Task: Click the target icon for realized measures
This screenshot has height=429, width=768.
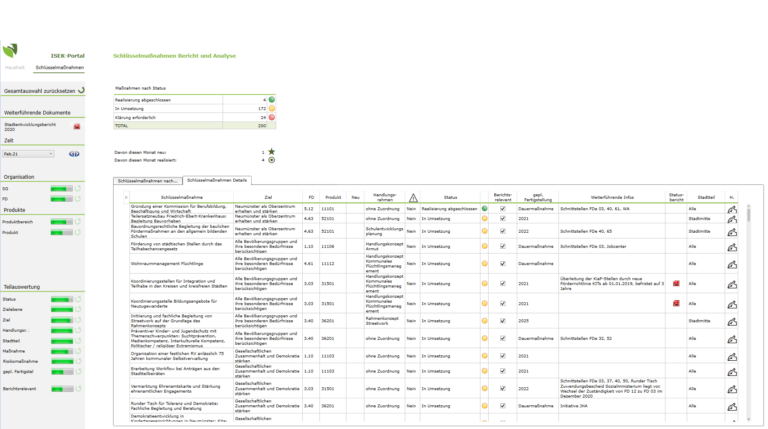Action: [271, 160]
